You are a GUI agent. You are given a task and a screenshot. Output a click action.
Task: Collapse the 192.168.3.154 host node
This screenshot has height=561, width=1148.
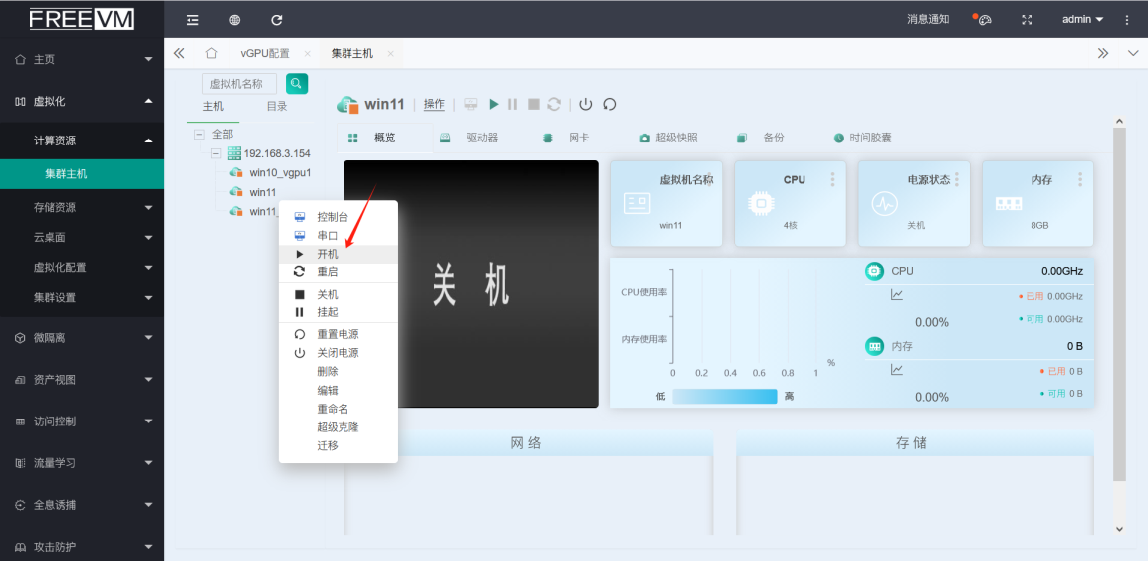click(215, 153)
